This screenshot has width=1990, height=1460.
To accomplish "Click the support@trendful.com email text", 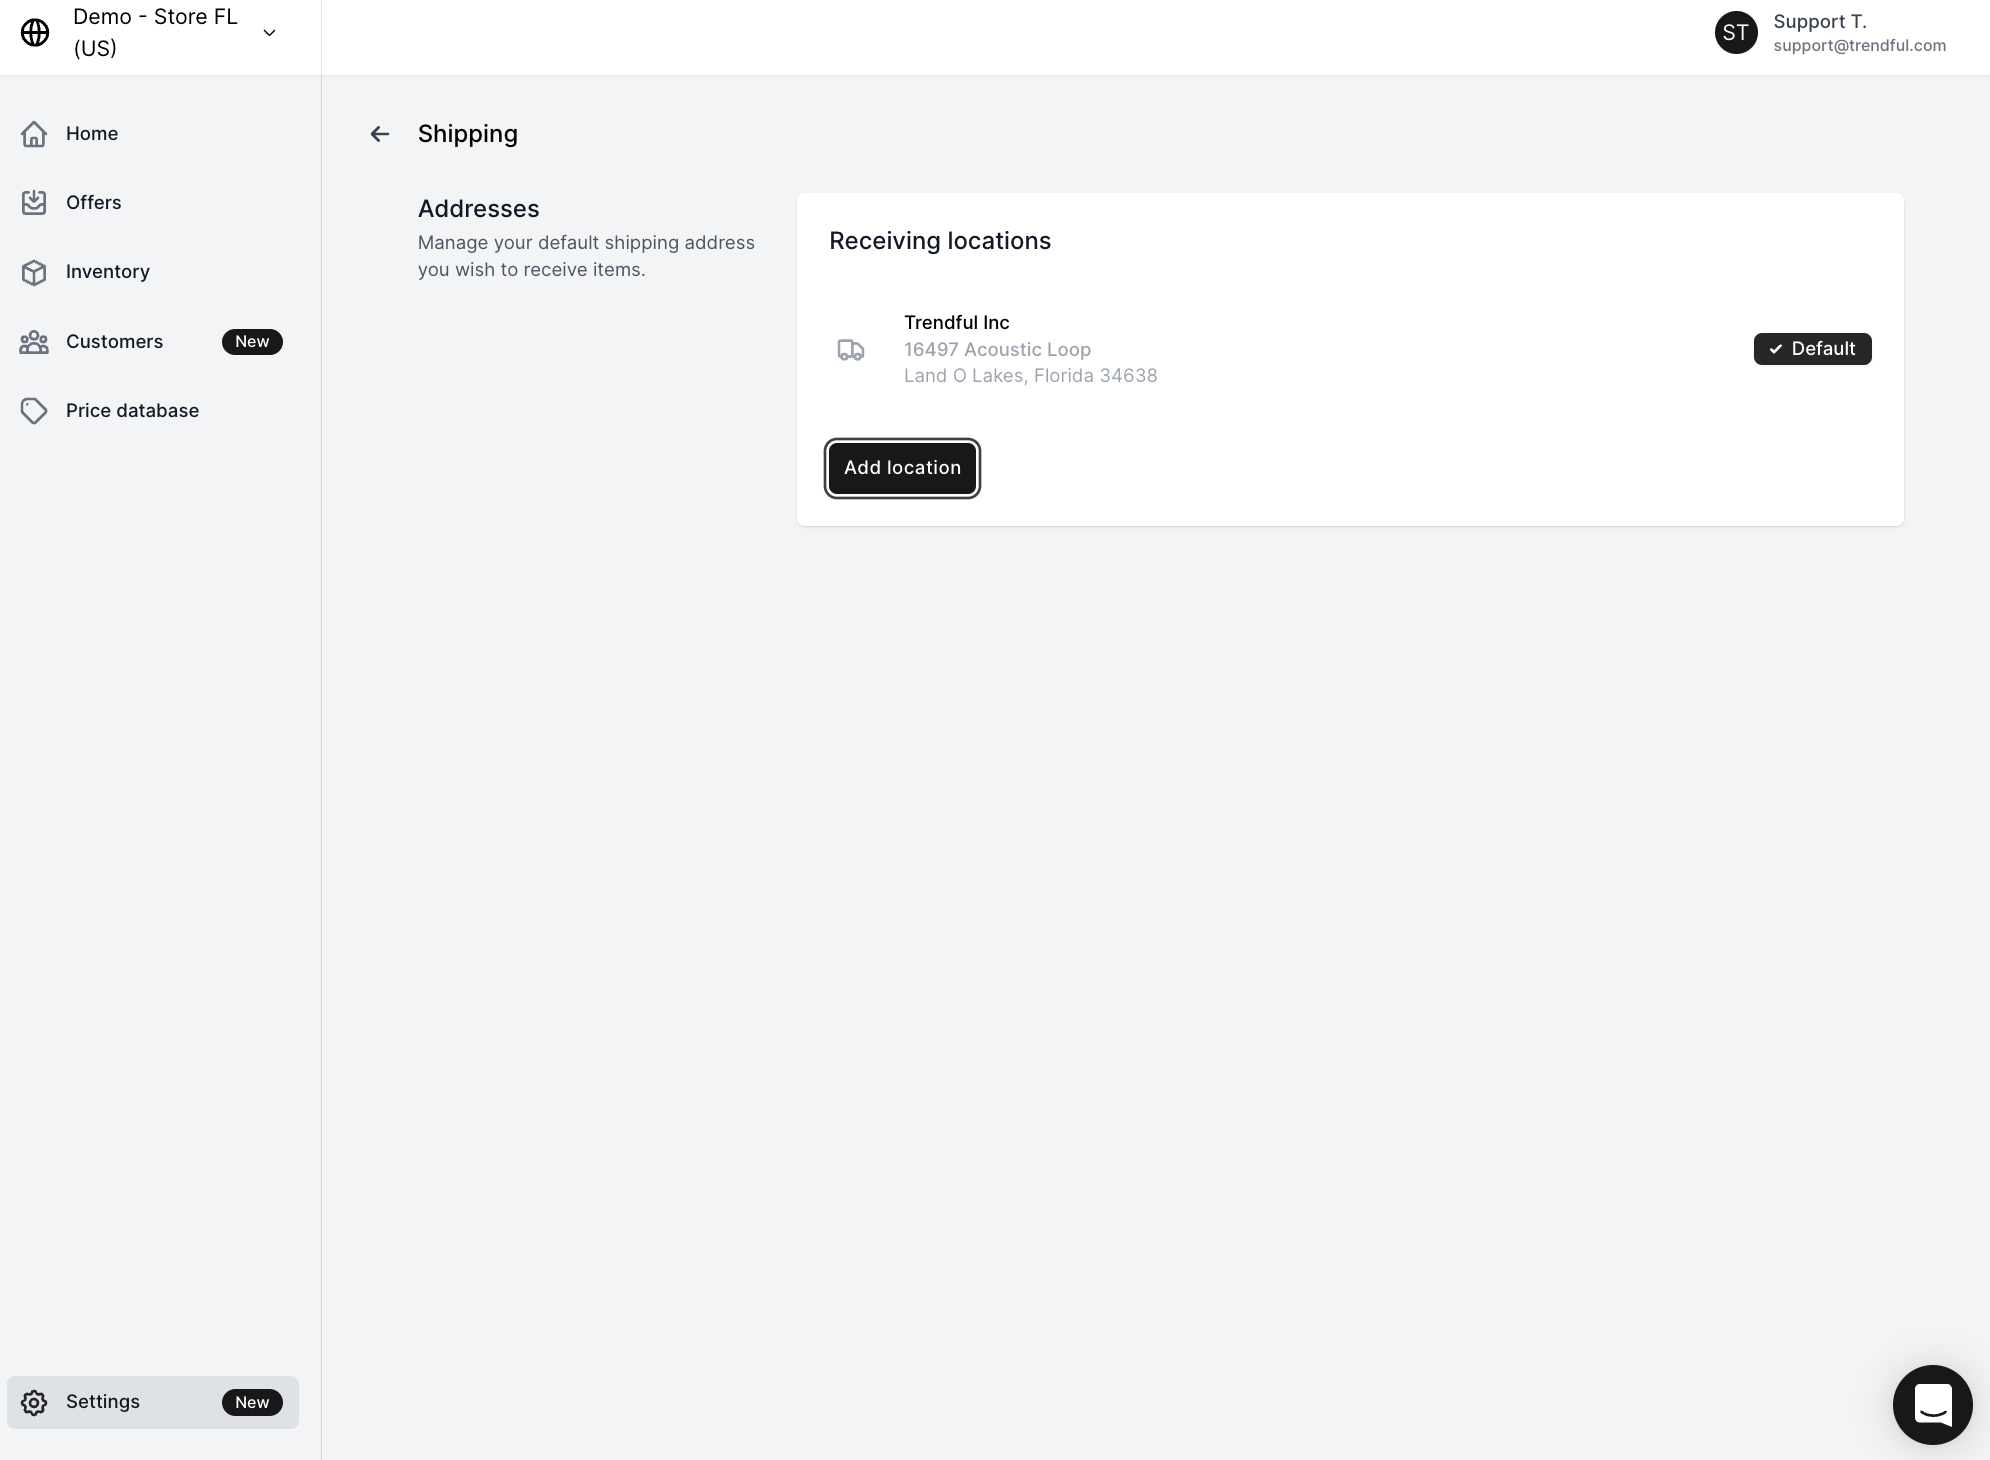I will [1859, 46].
